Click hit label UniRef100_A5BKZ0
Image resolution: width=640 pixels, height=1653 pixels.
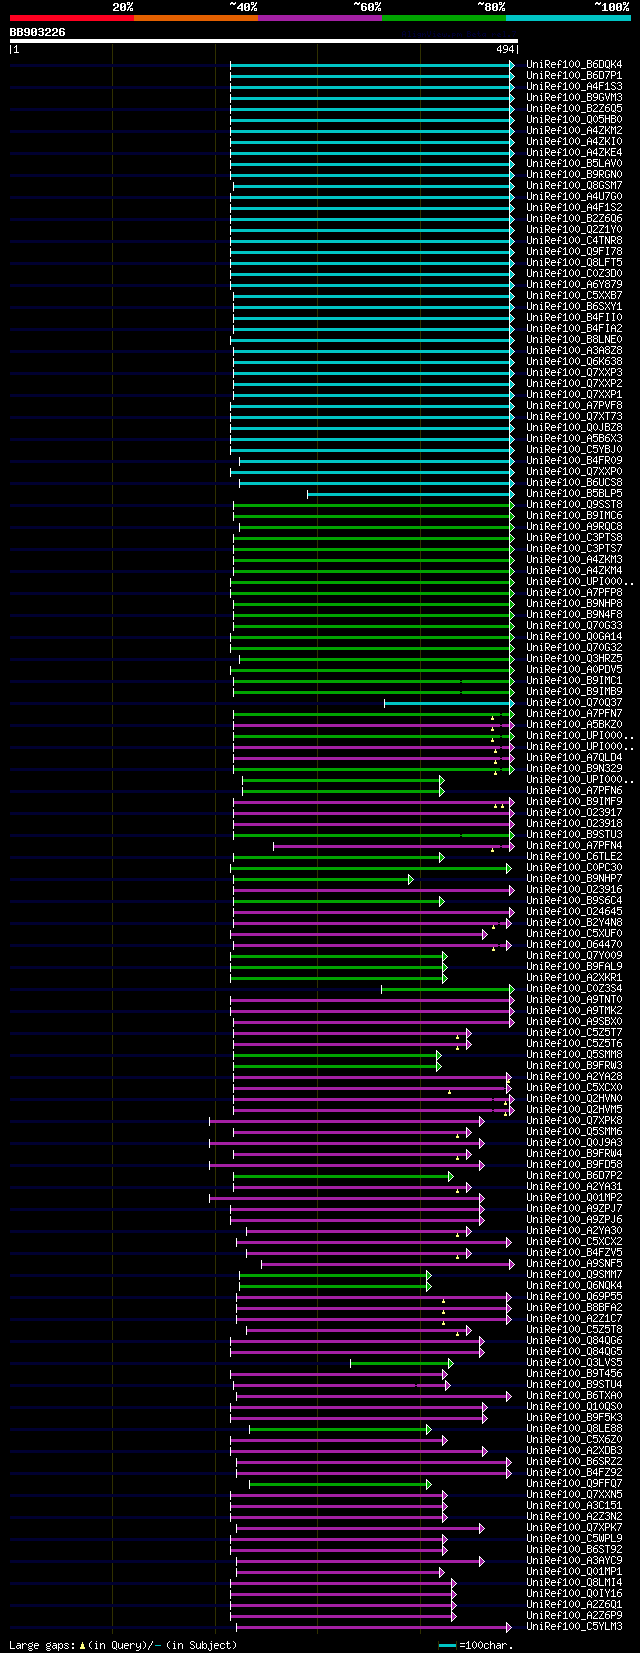click(574, 724)
